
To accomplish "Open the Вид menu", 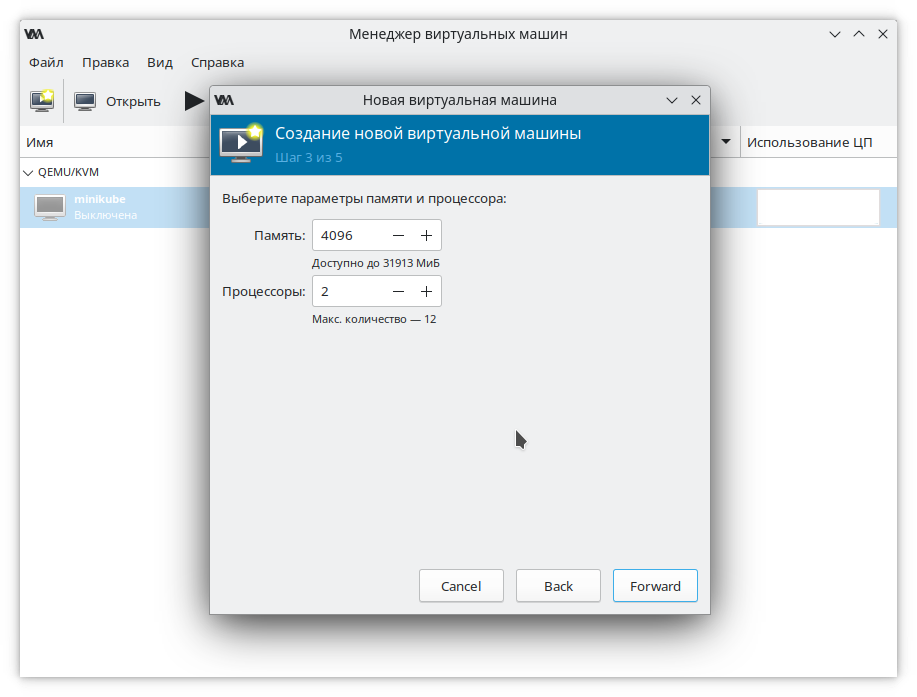I will [x=160, y=62].
